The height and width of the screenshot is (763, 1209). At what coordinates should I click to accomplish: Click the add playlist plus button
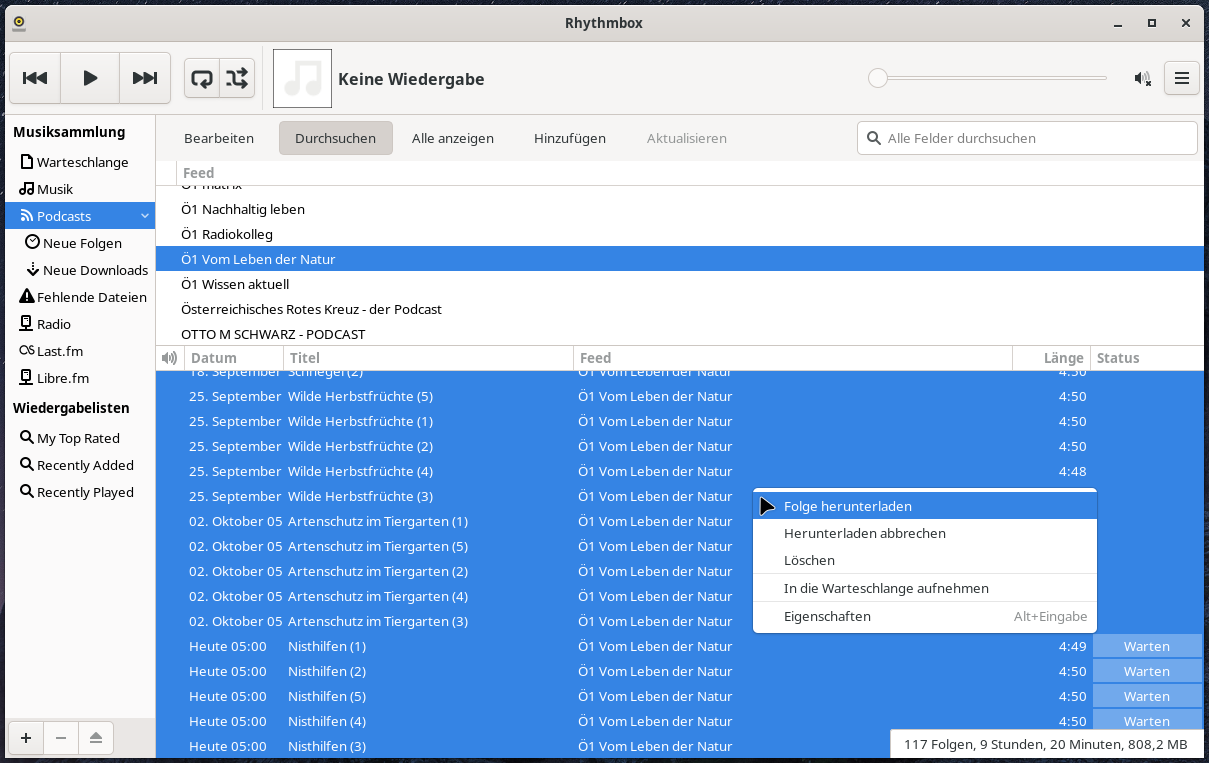26,738
